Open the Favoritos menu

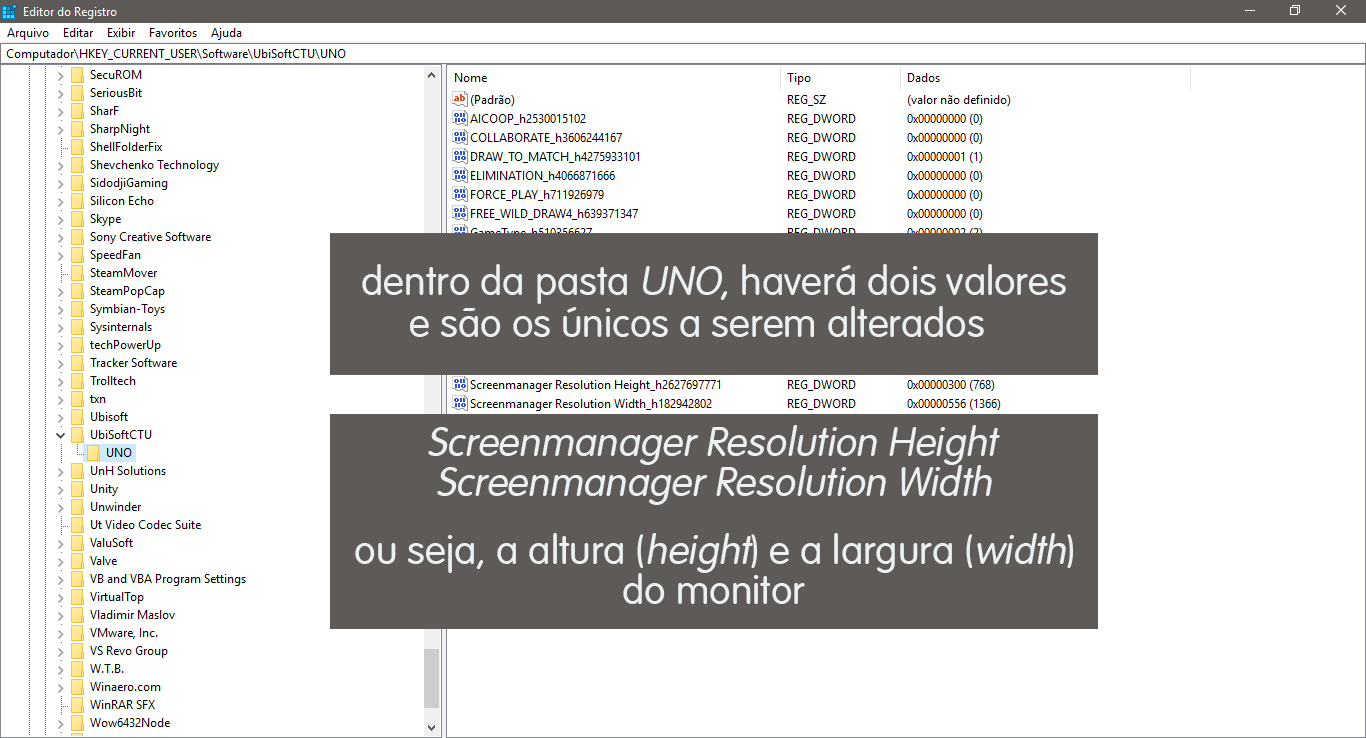173,33
